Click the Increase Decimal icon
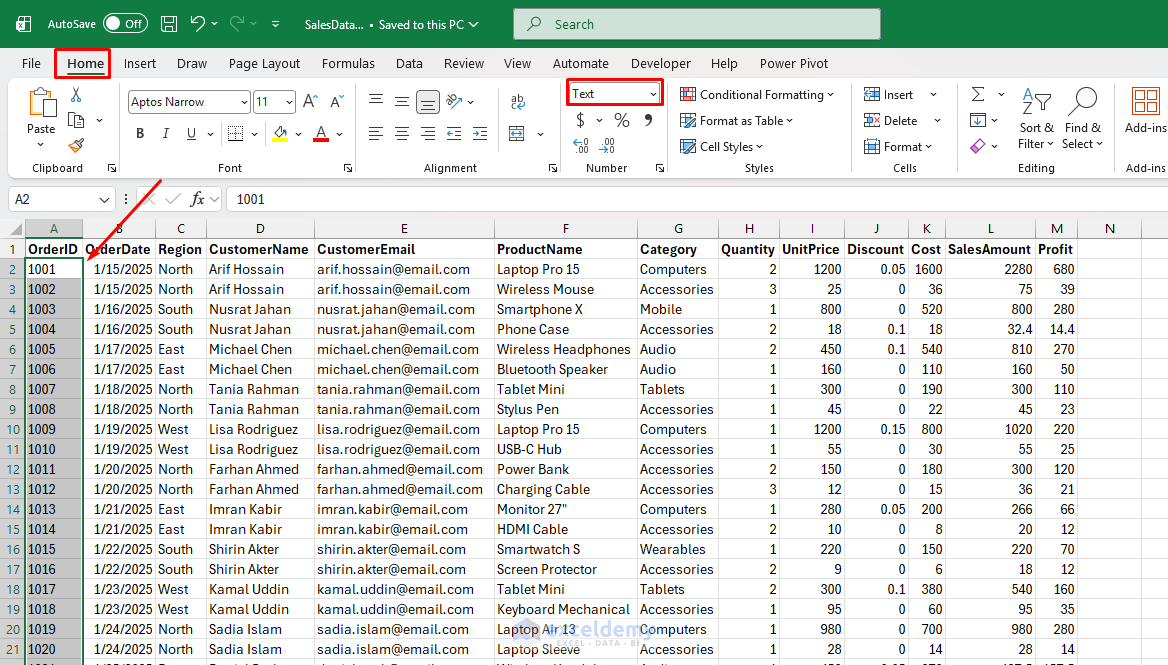 pyautogui.click(x=581, y=145)
